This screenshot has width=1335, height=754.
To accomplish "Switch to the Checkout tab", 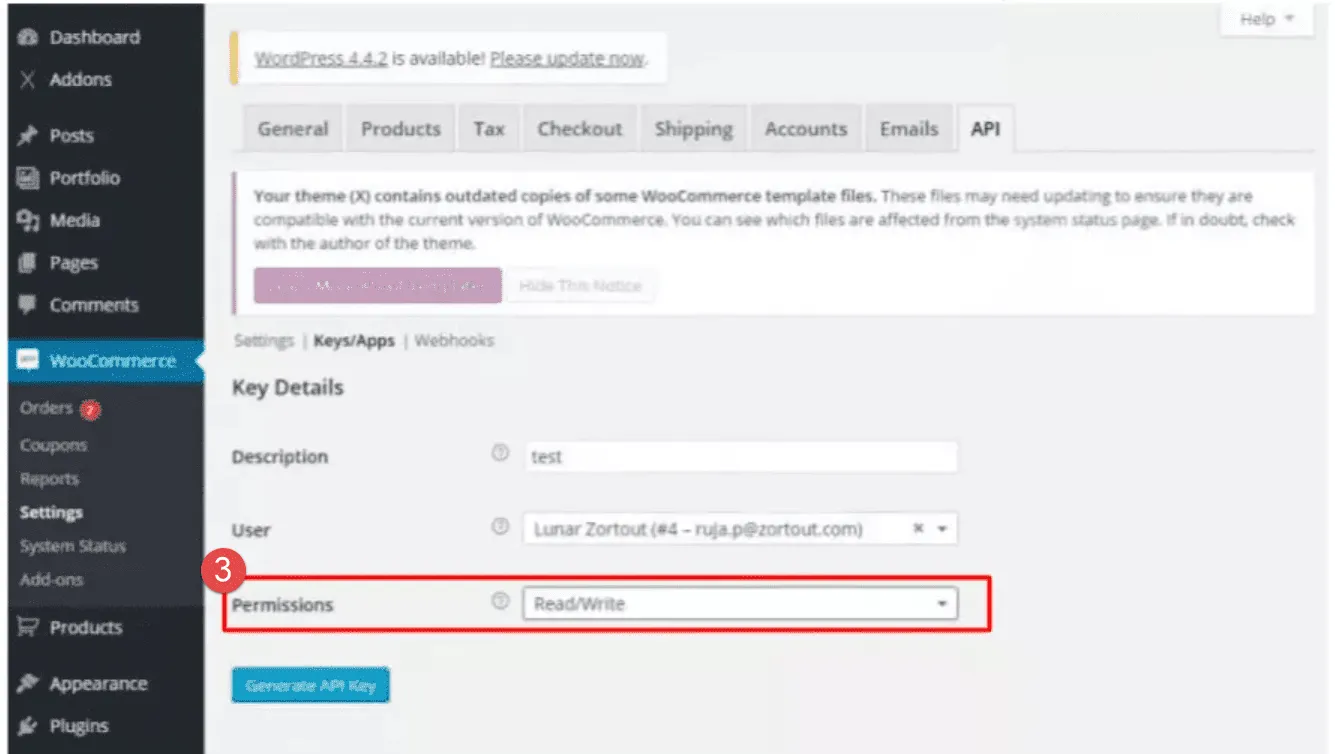I will pos(579,129).
